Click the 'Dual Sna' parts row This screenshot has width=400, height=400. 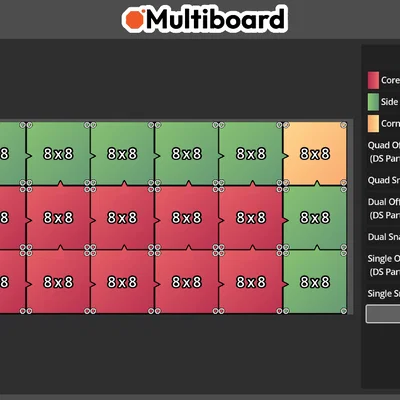383,237
